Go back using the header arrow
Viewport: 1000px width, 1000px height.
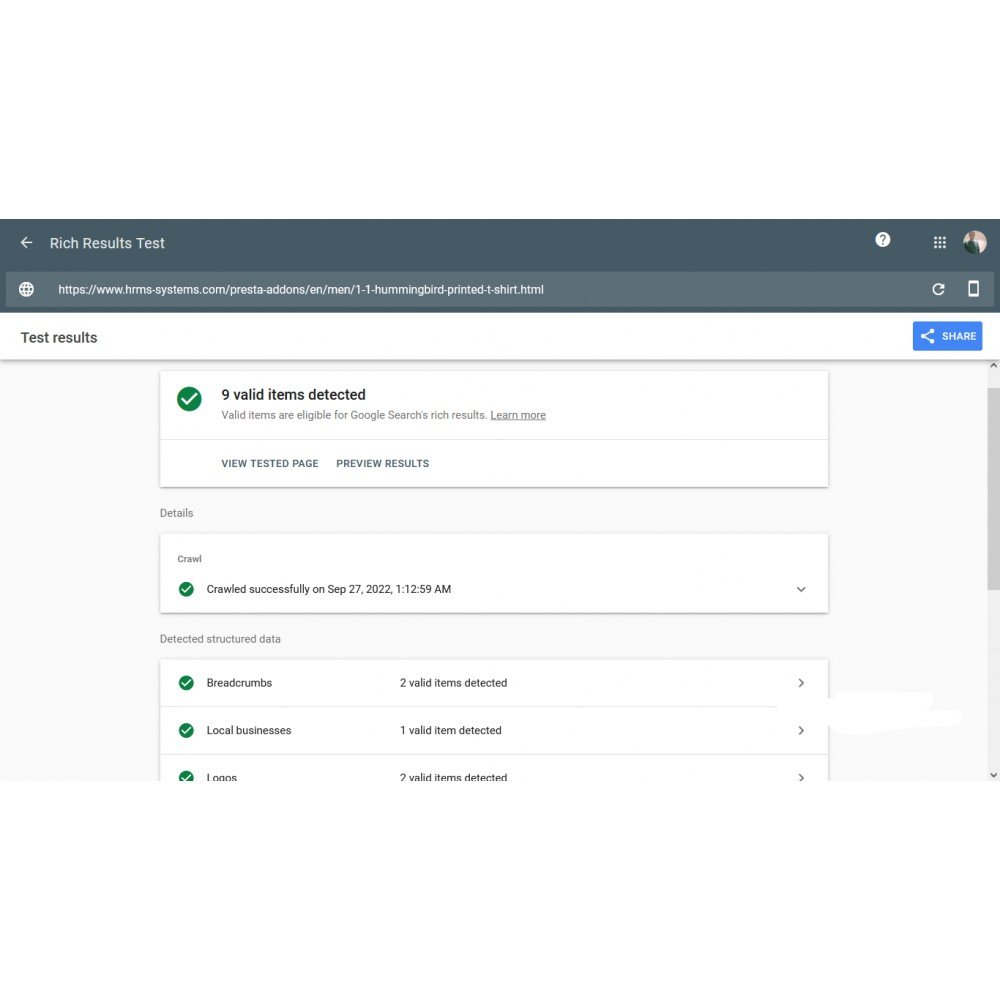click(26, 242)
